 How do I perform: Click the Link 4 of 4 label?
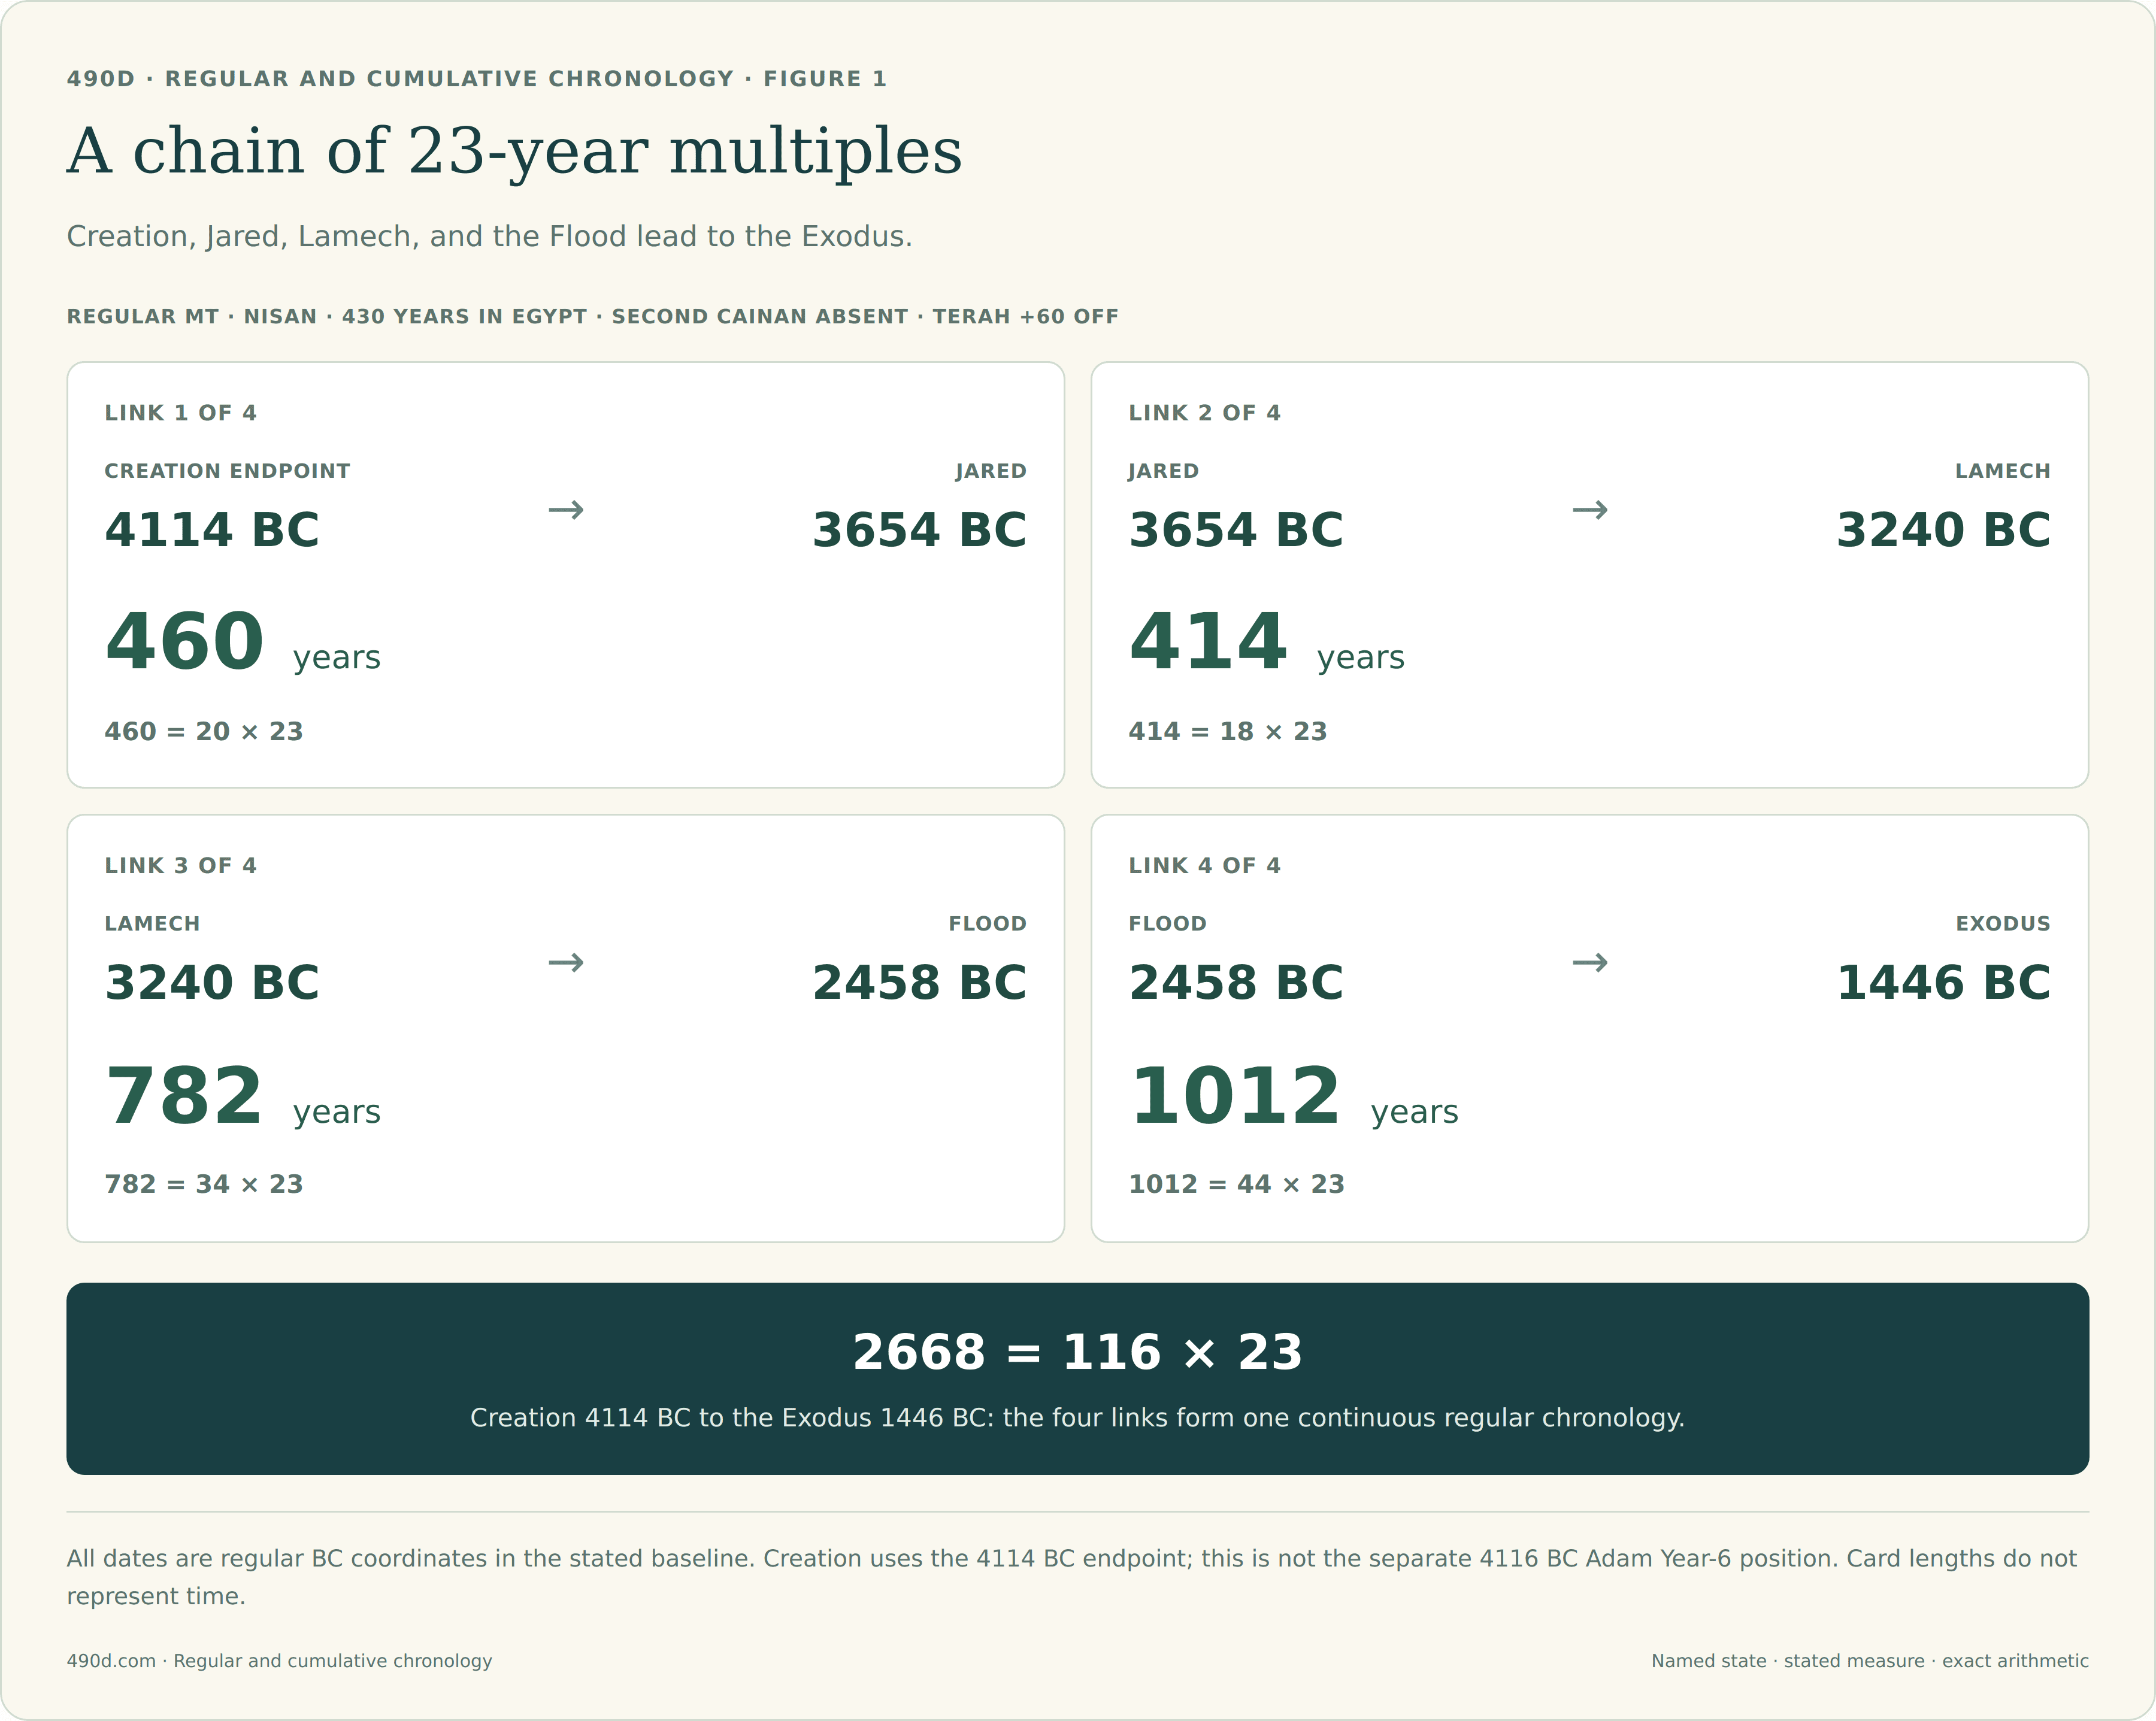pos(1205,866)
